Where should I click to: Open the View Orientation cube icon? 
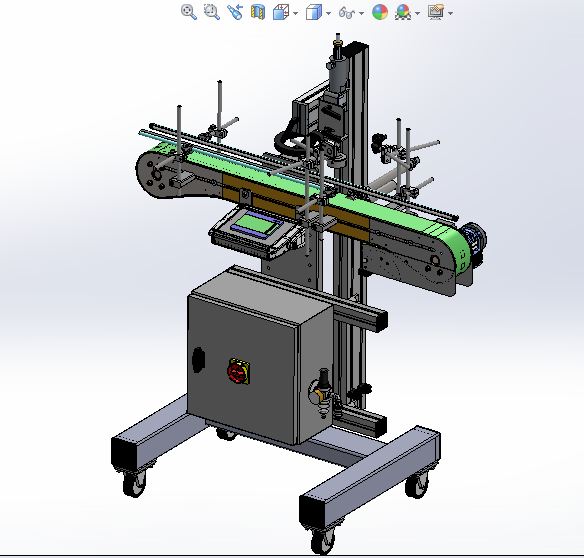point(281,12)
